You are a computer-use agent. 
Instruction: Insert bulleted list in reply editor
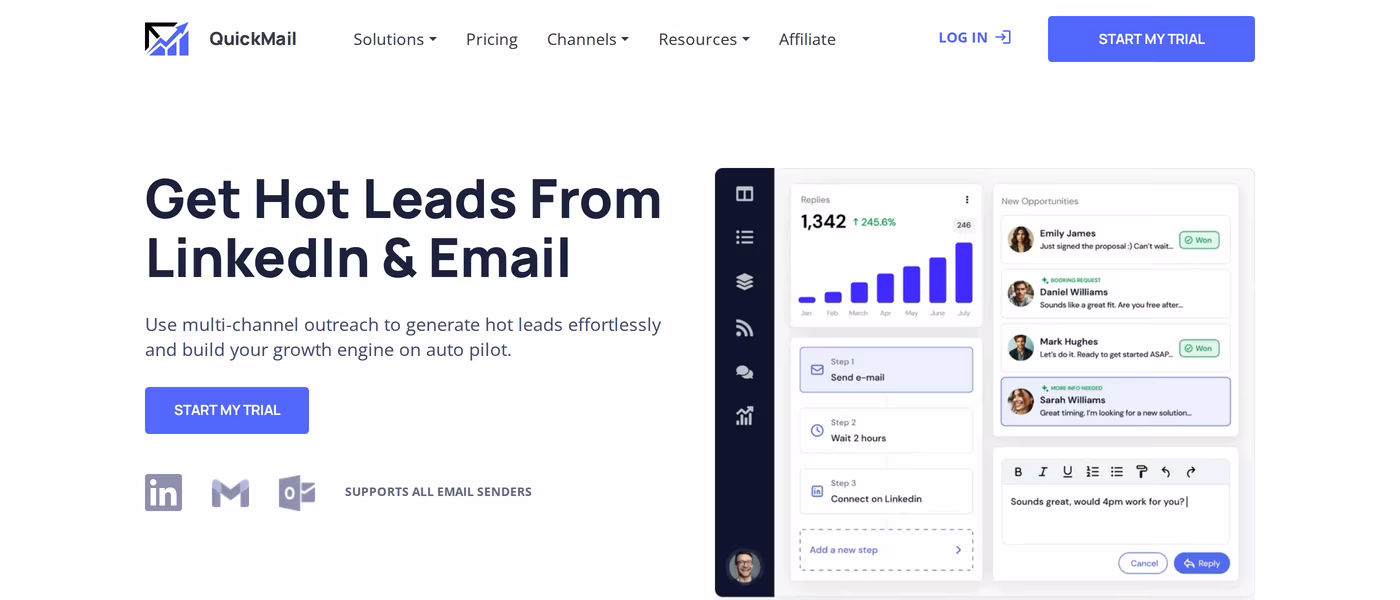1116,472
